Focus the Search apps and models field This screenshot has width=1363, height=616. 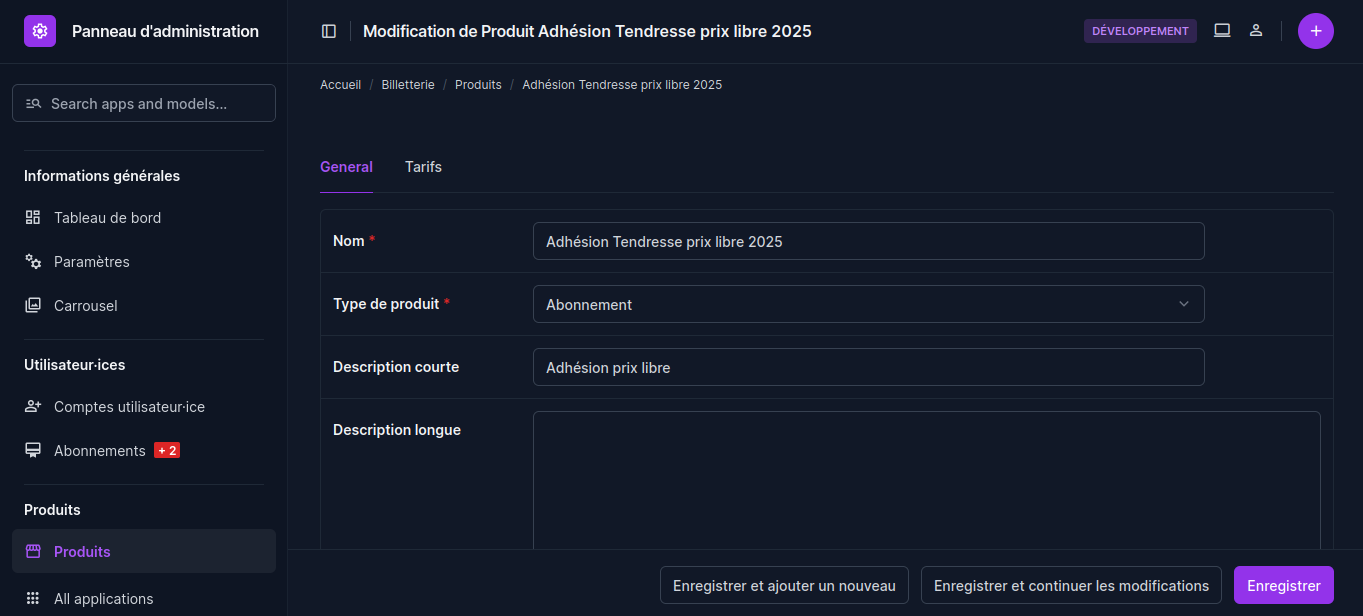pyautogui.click(x=144, y=103)
